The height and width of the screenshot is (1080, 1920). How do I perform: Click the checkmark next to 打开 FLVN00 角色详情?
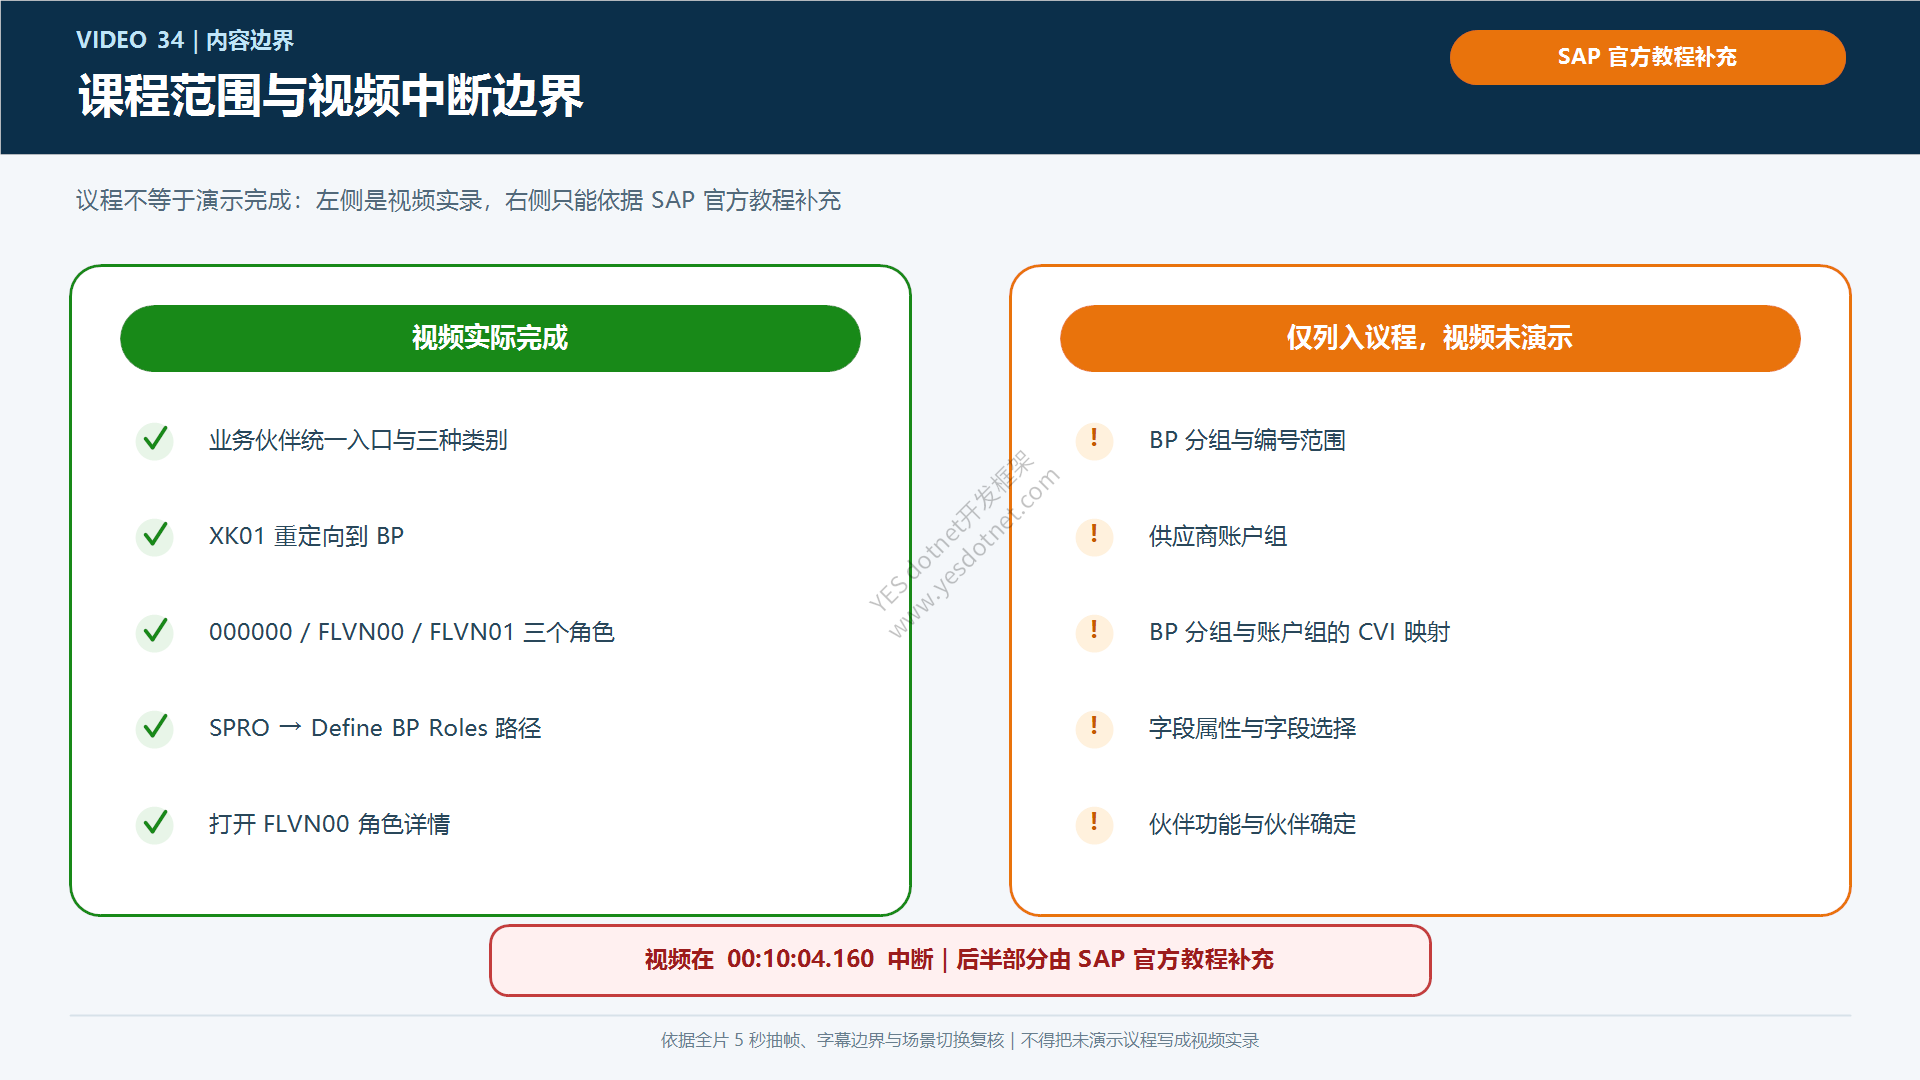pos(155,824)
